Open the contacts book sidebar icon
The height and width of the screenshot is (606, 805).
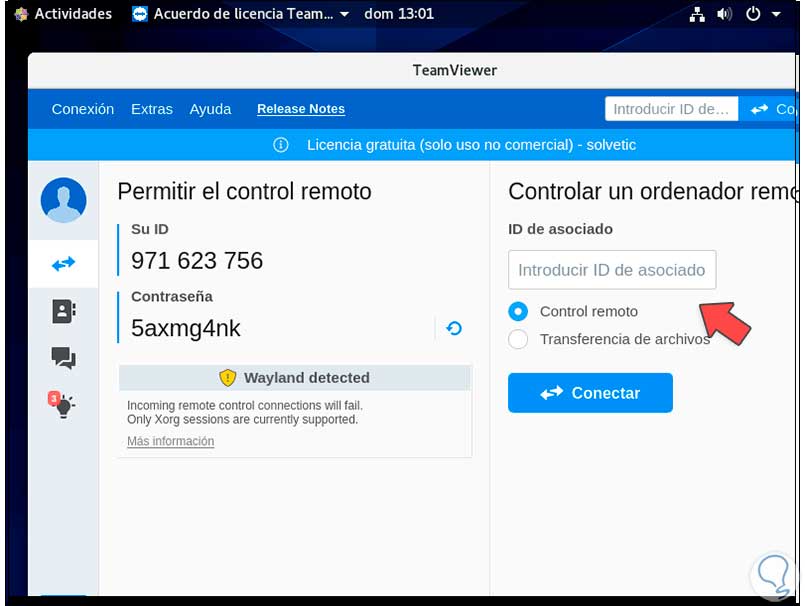64,311
